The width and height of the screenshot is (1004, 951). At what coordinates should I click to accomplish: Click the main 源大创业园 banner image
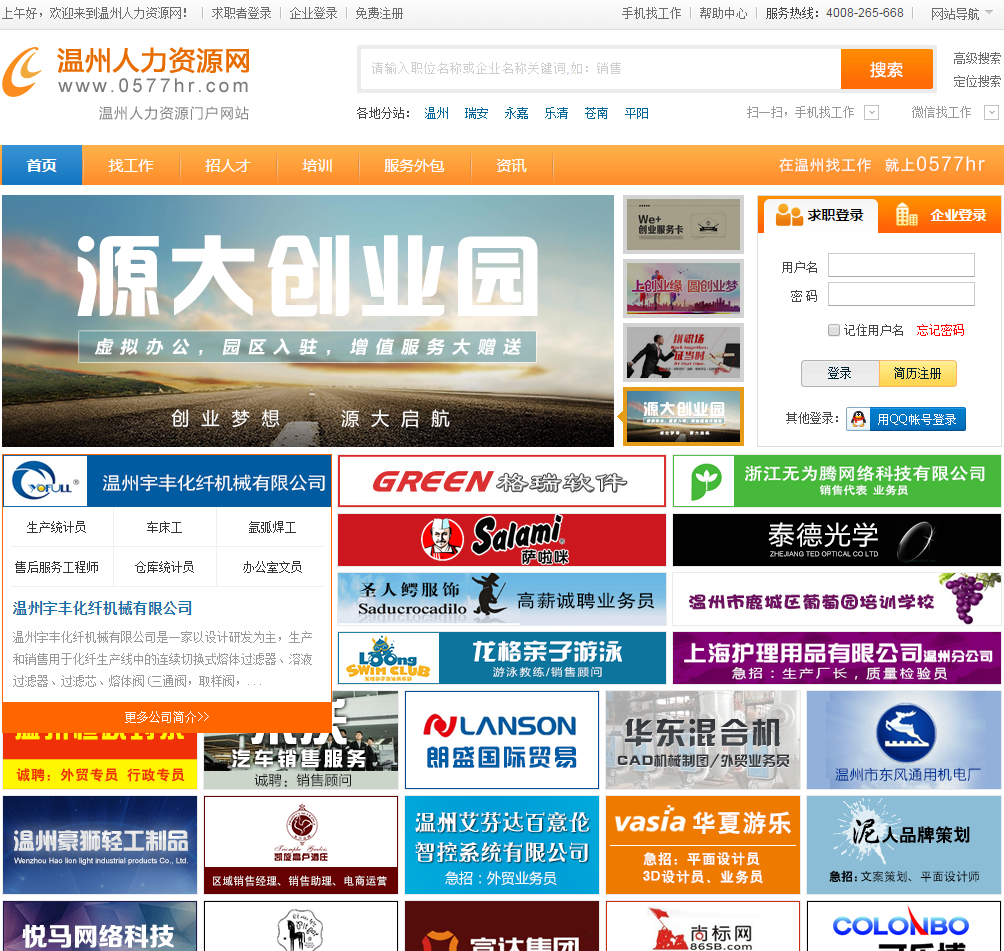(308, 321)
